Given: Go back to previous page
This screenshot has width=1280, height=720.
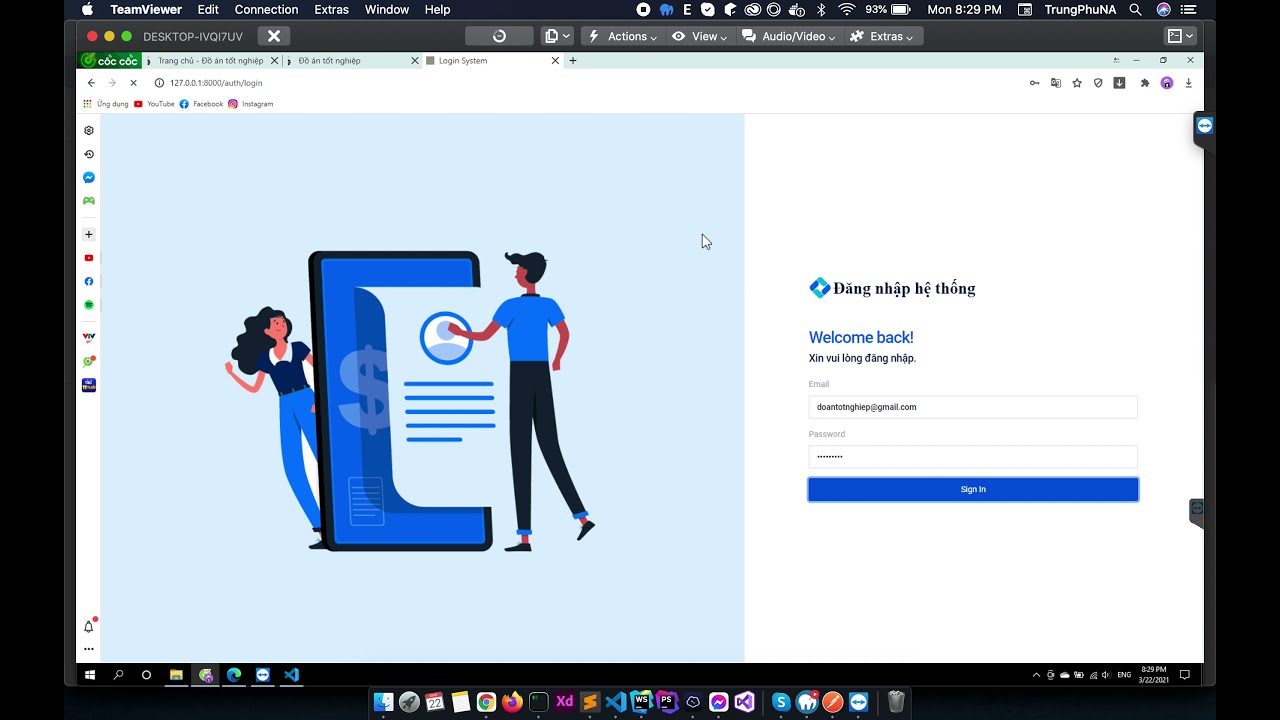Looking at the screenshot, I should tap(91, 83).
